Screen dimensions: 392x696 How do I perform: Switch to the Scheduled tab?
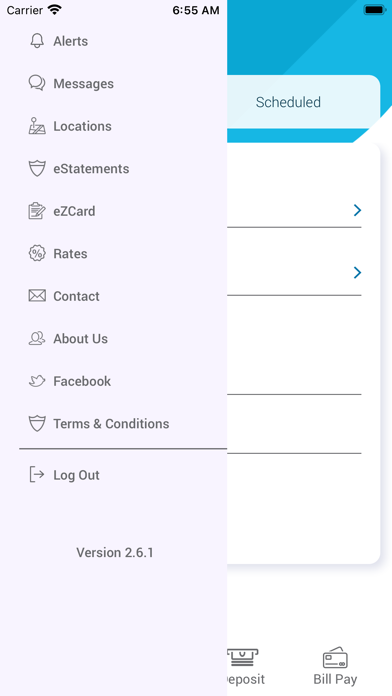point(288,102)
